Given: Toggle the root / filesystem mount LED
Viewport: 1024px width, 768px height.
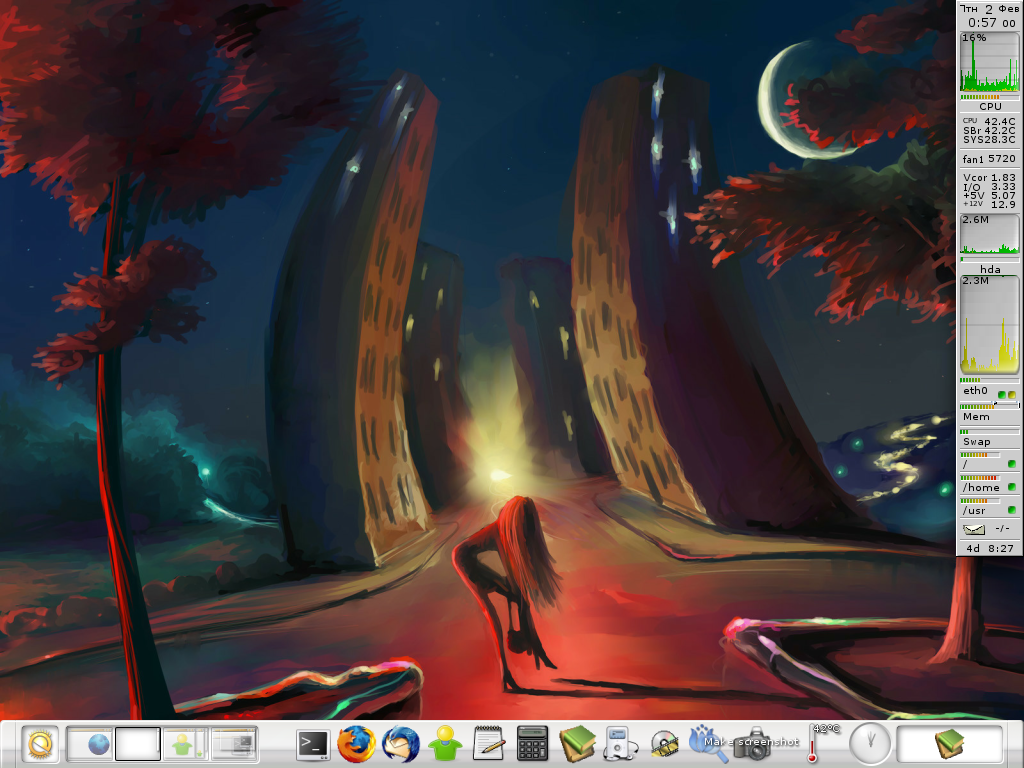Looking at the screenshot, I should pos(1012,464).
